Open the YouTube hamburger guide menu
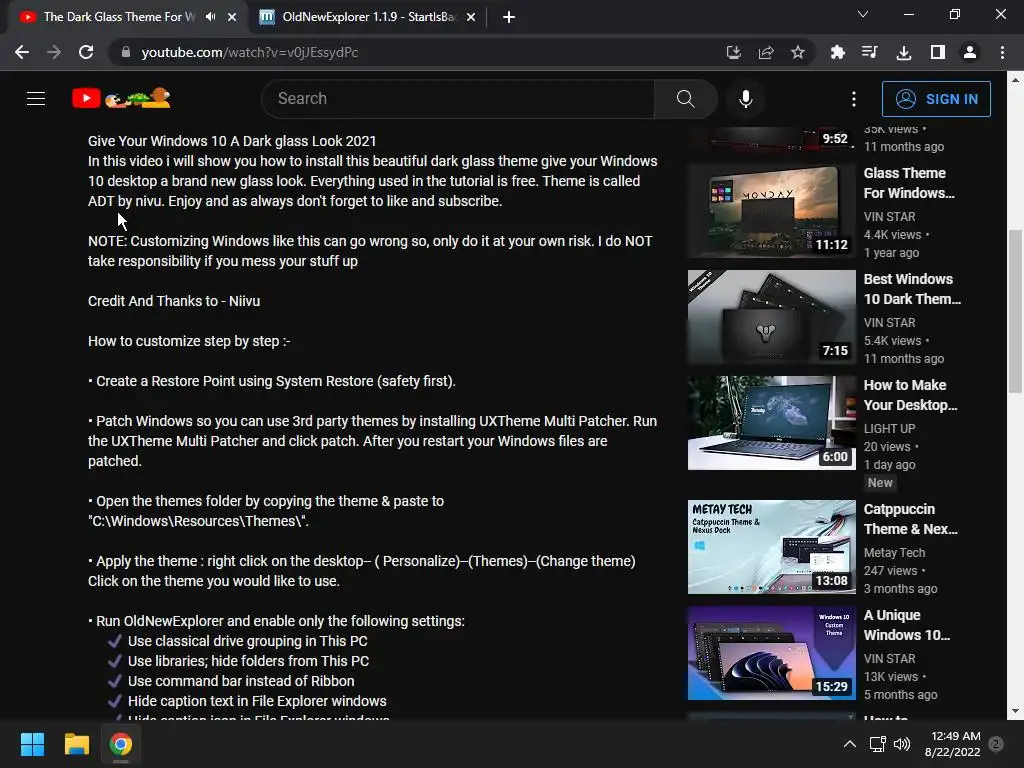The image size is (1024, 768). tap(36, 99)
